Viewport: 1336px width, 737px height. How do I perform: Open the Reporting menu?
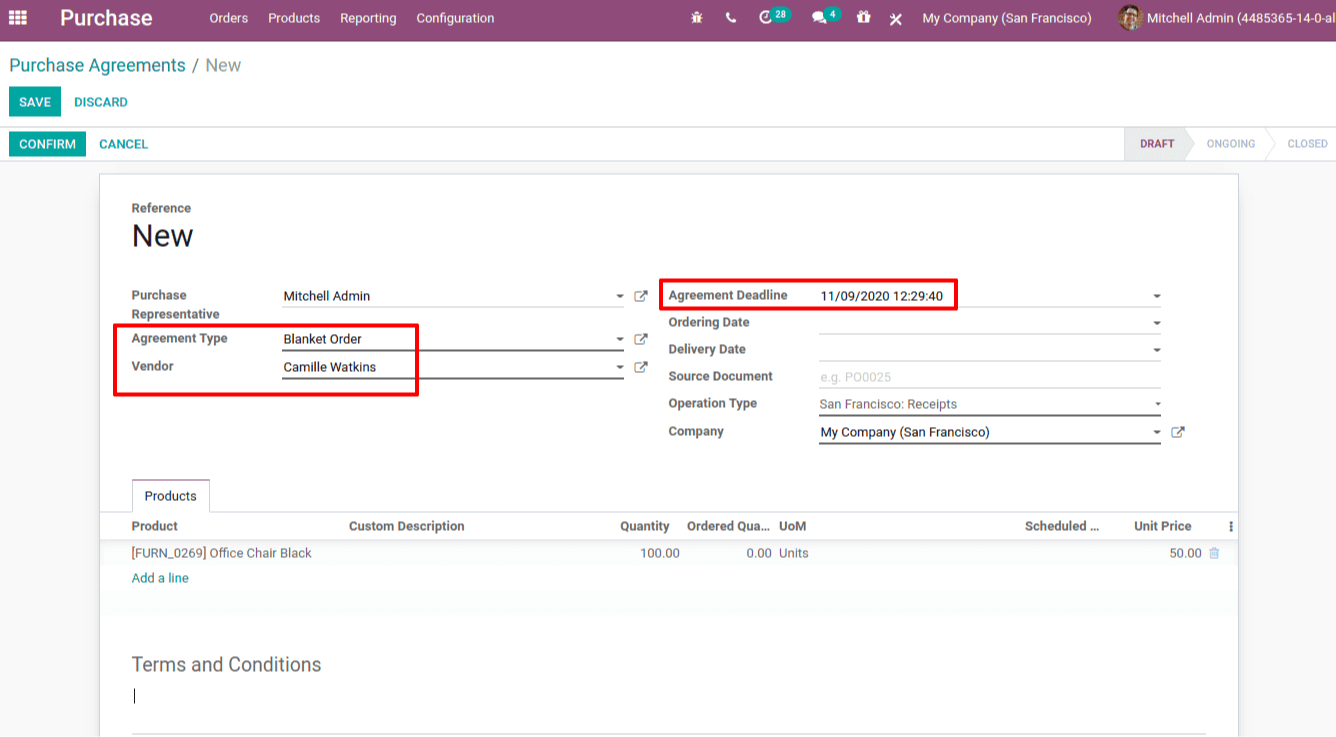tap(368, 18)
